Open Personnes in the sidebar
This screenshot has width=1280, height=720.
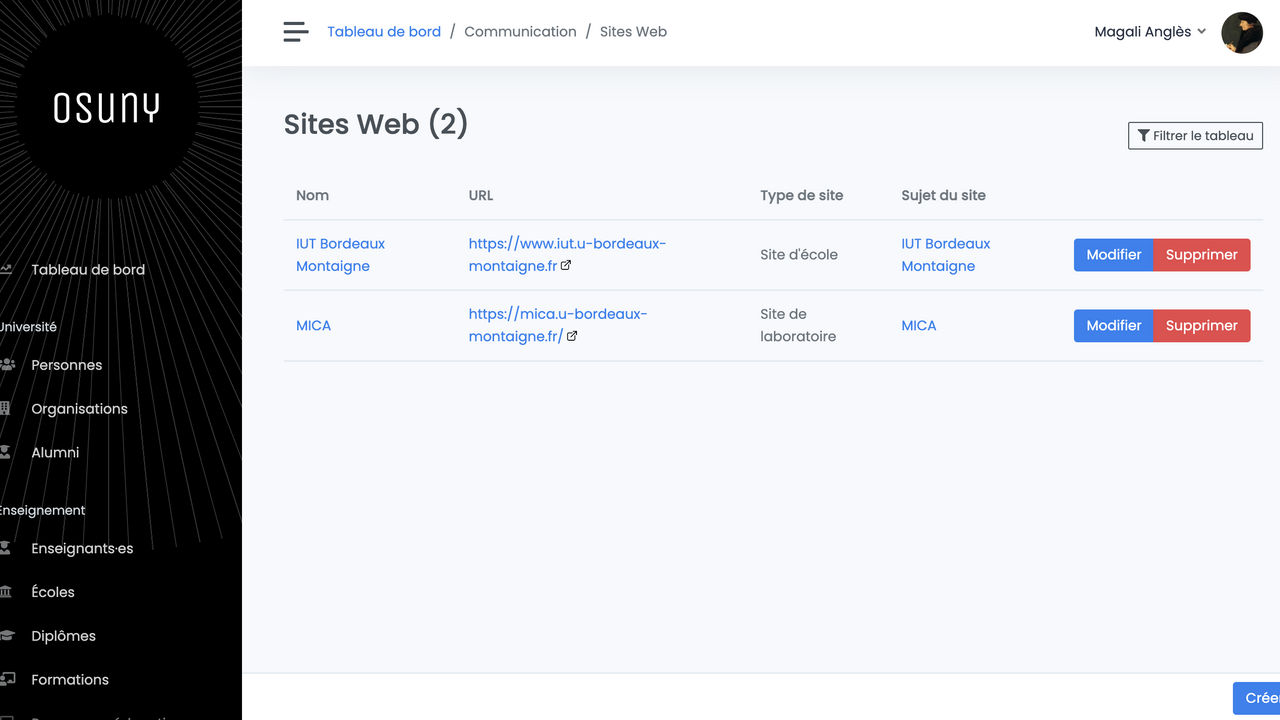67,365
